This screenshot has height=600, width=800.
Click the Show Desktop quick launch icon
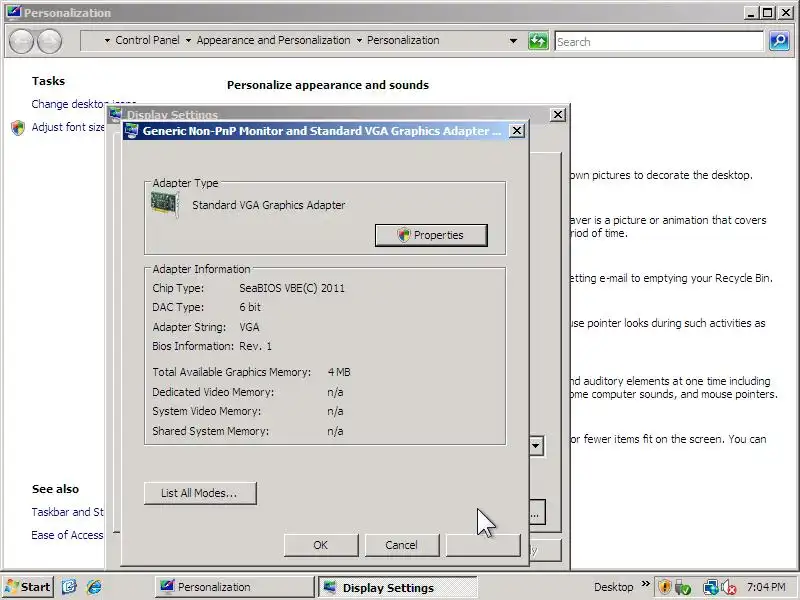pyautogui.click(x=69, y=587)
